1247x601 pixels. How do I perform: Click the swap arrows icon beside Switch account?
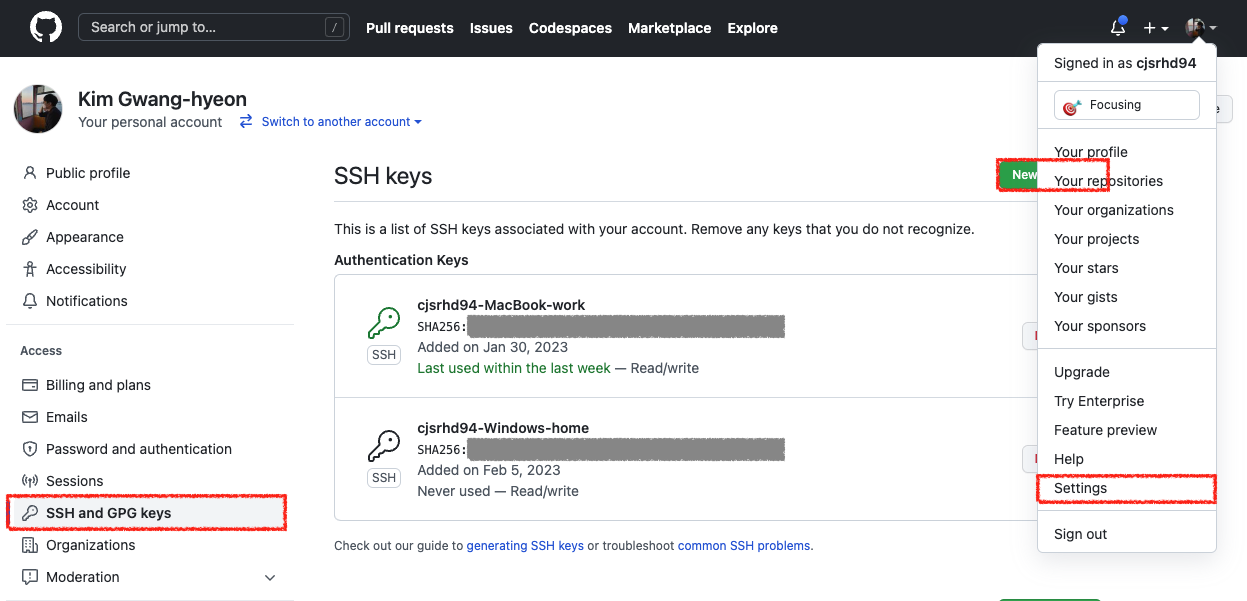coord(246,122)
